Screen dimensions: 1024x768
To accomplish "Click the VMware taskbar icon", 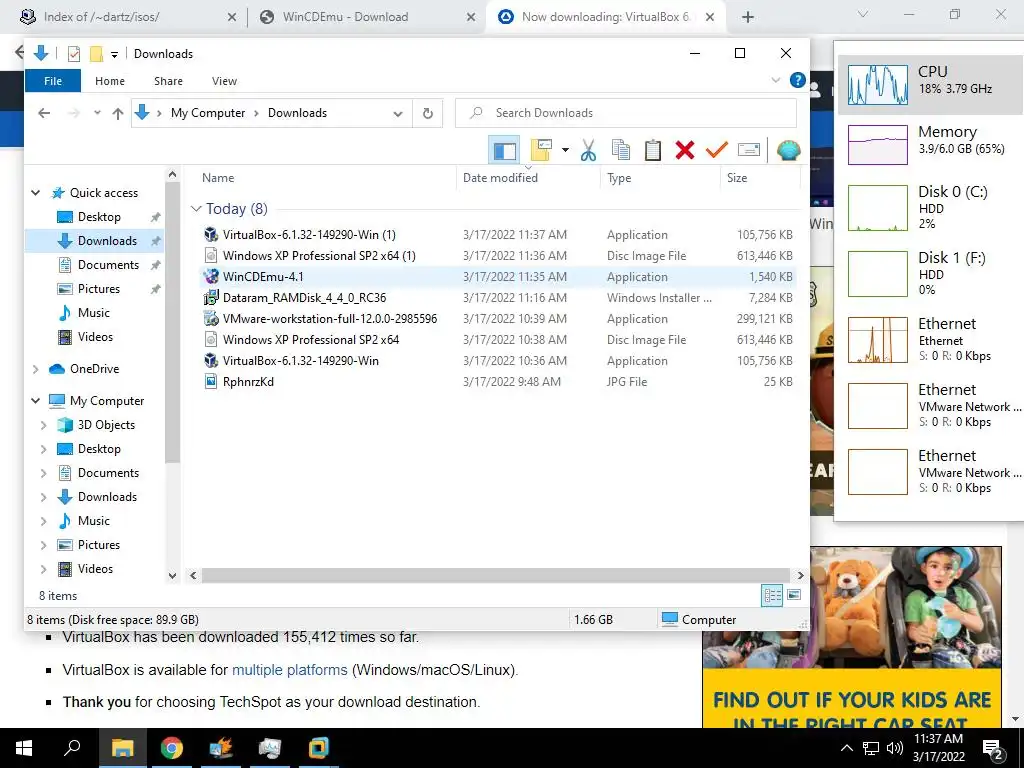I will (319, 748).
